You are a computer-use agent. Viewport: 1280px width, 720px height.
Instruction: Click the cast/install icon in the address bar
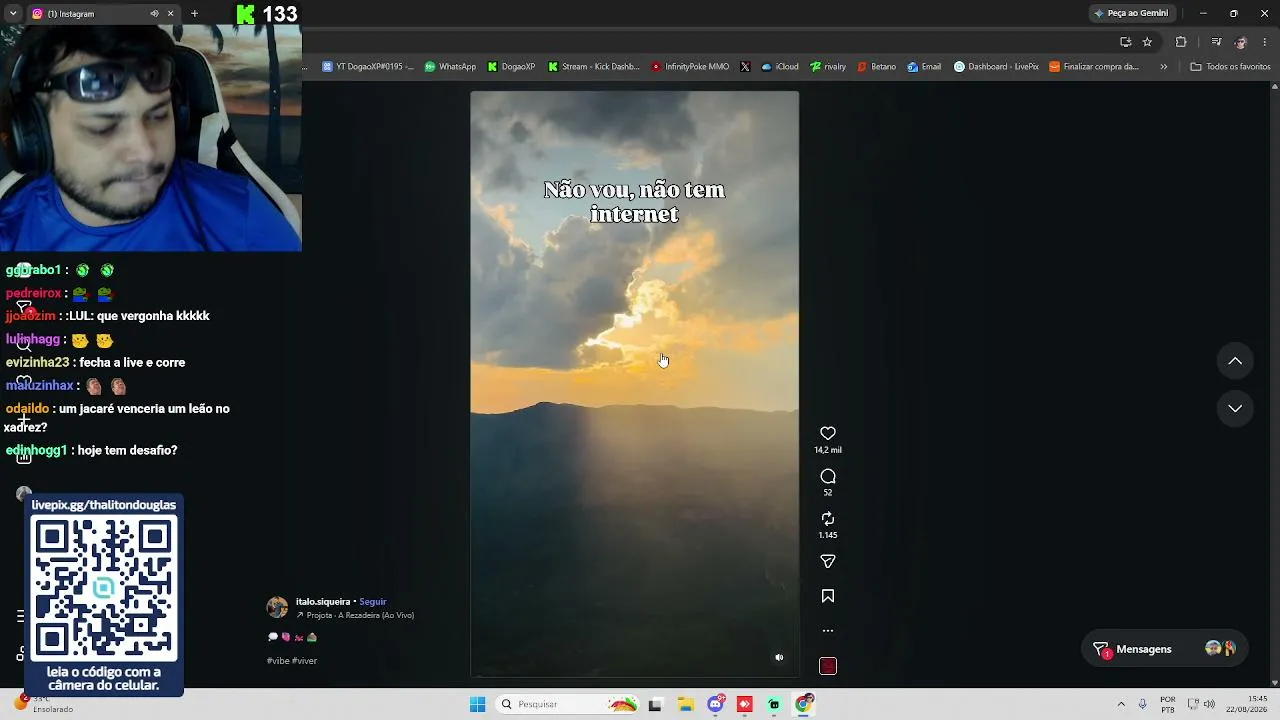1125,42
